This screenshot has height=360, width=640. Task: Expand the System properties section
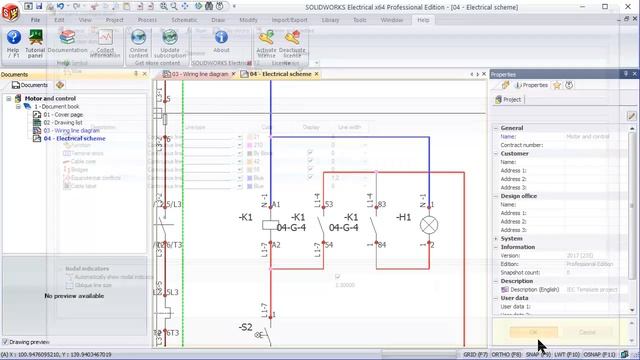pyautogui.click(x=496, y=238)
